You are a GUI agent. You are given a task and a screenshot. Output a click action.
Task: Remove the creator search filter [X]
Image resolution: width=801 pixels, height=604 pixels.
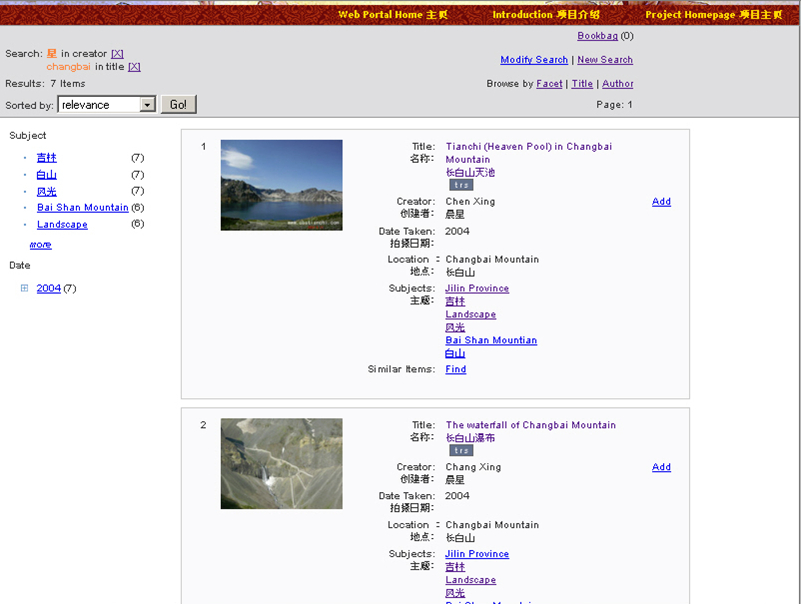tap(117, 54)
